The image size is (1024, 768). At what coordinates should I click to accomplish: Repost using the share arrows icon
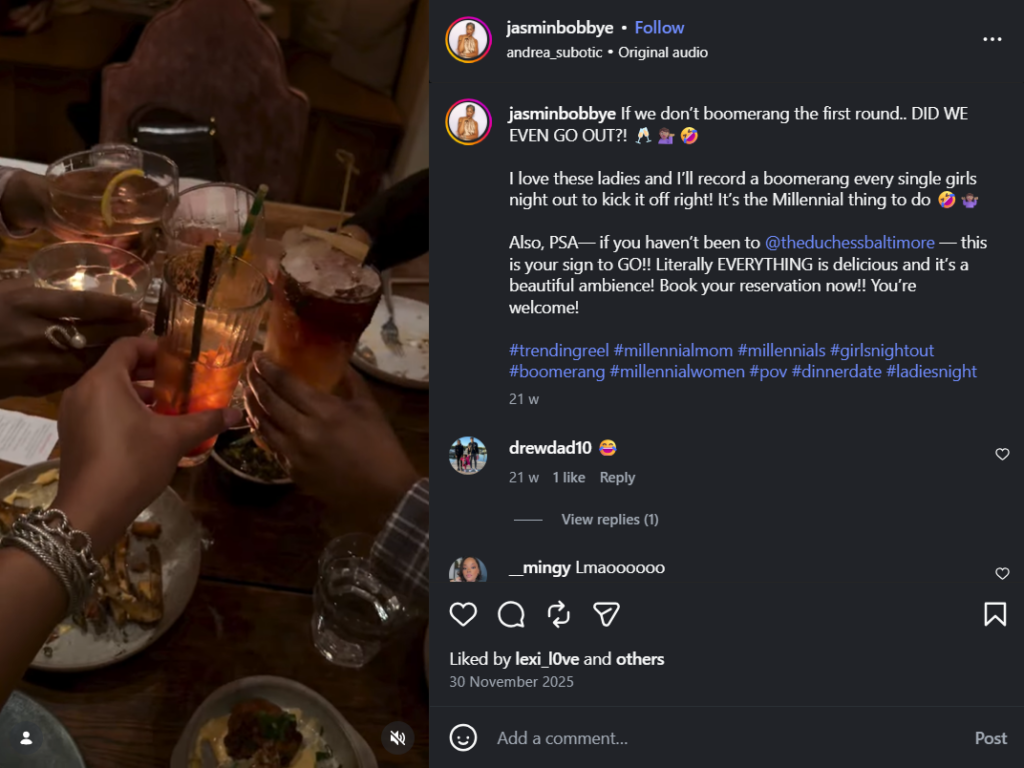(559, 614)
